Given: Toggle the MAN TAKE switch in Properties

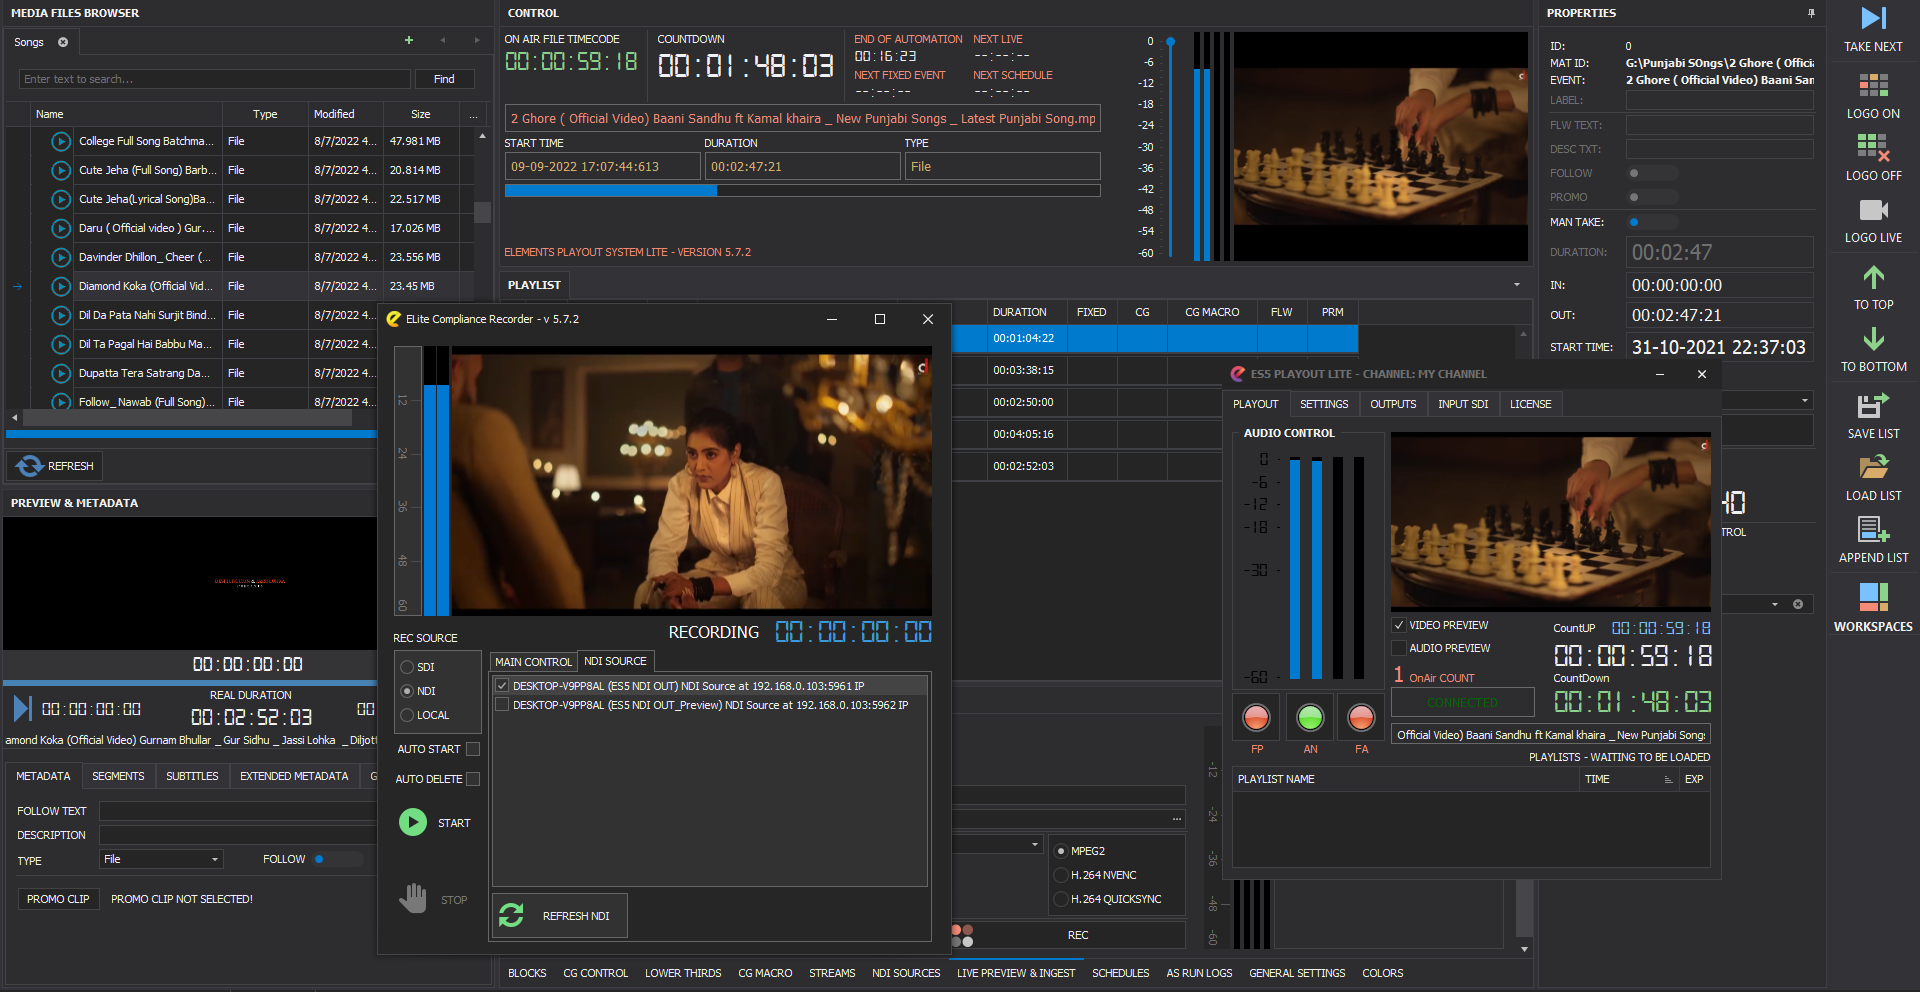Looking at the screenshot, I should (x=1652, y=222).
